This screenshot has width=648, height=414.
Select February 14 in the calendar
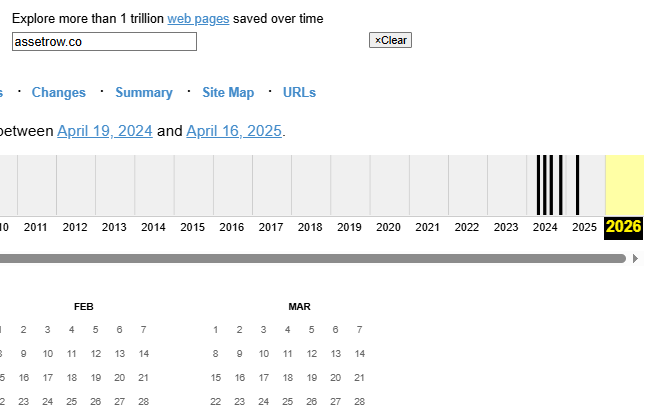(144, 353)
